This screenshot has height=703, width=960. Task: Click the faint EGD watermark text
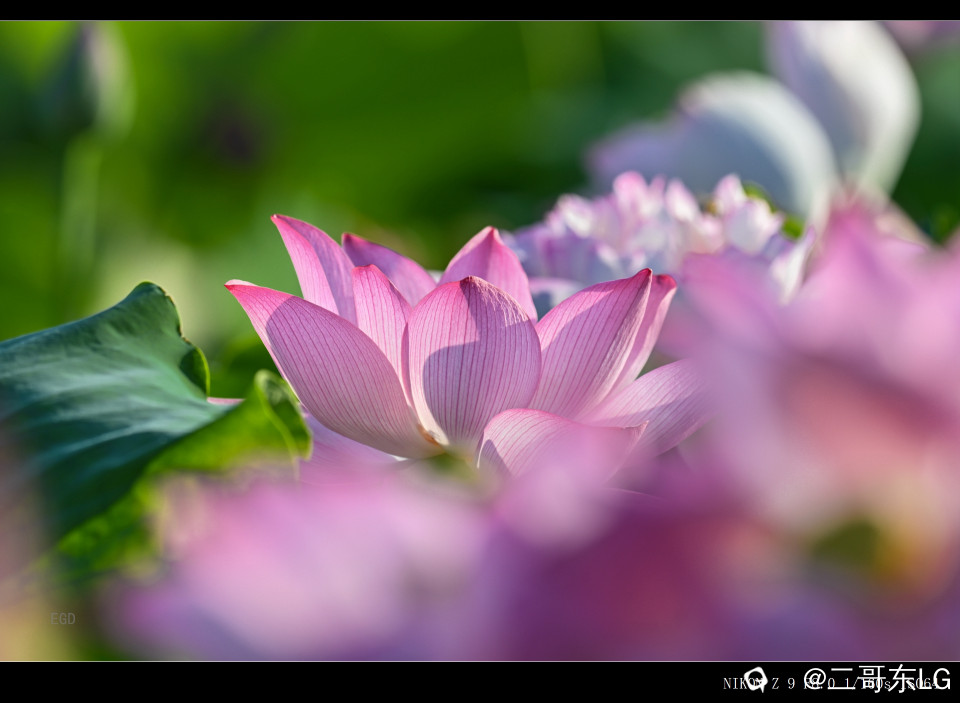(63, 619)
